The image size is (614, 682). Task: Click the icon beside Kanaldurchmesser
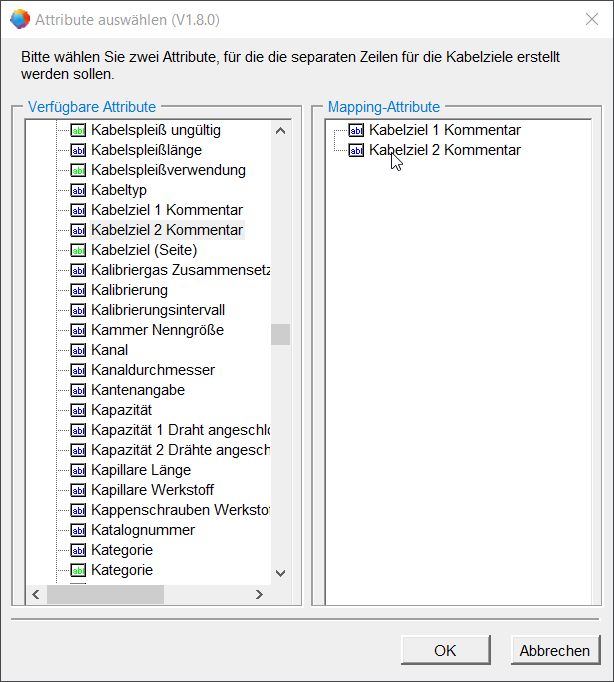click(79, 370)
